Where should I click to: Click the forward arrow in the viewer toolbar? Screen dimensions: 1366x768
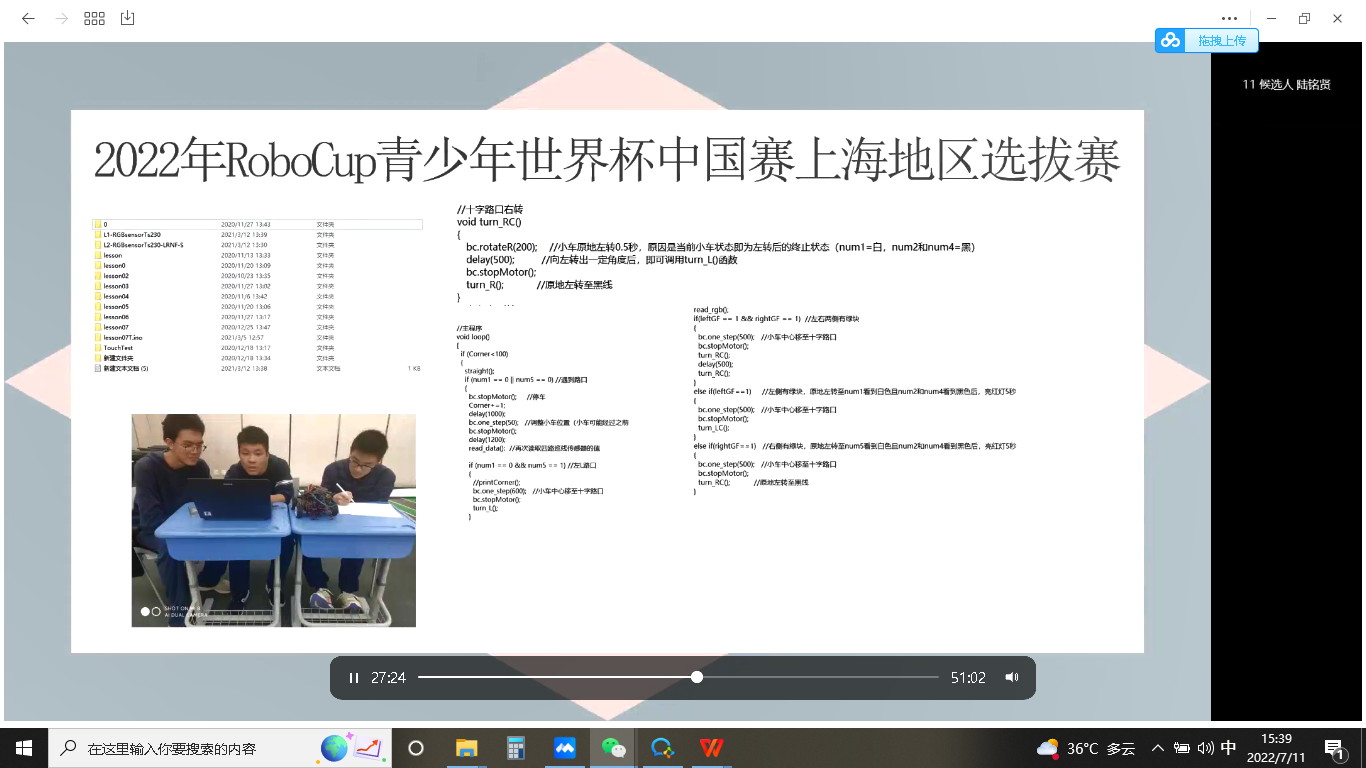pos(61,18)
